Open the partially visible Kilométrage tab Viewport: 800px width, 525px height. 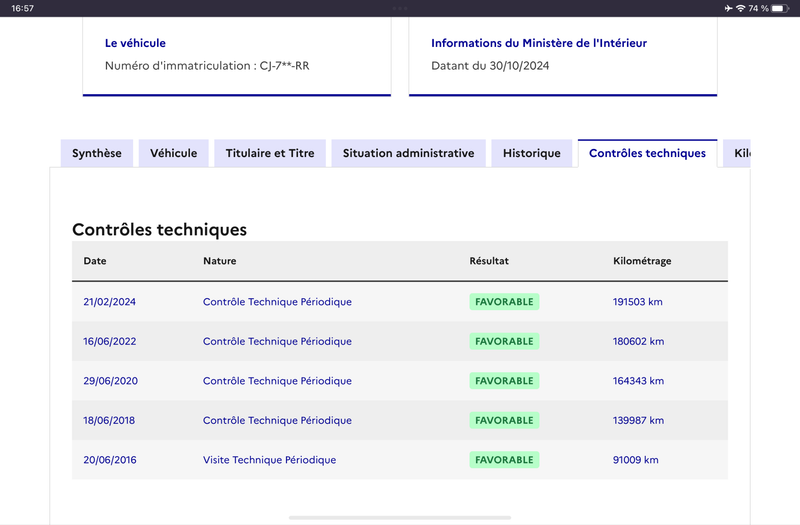[x=737, y=153]
